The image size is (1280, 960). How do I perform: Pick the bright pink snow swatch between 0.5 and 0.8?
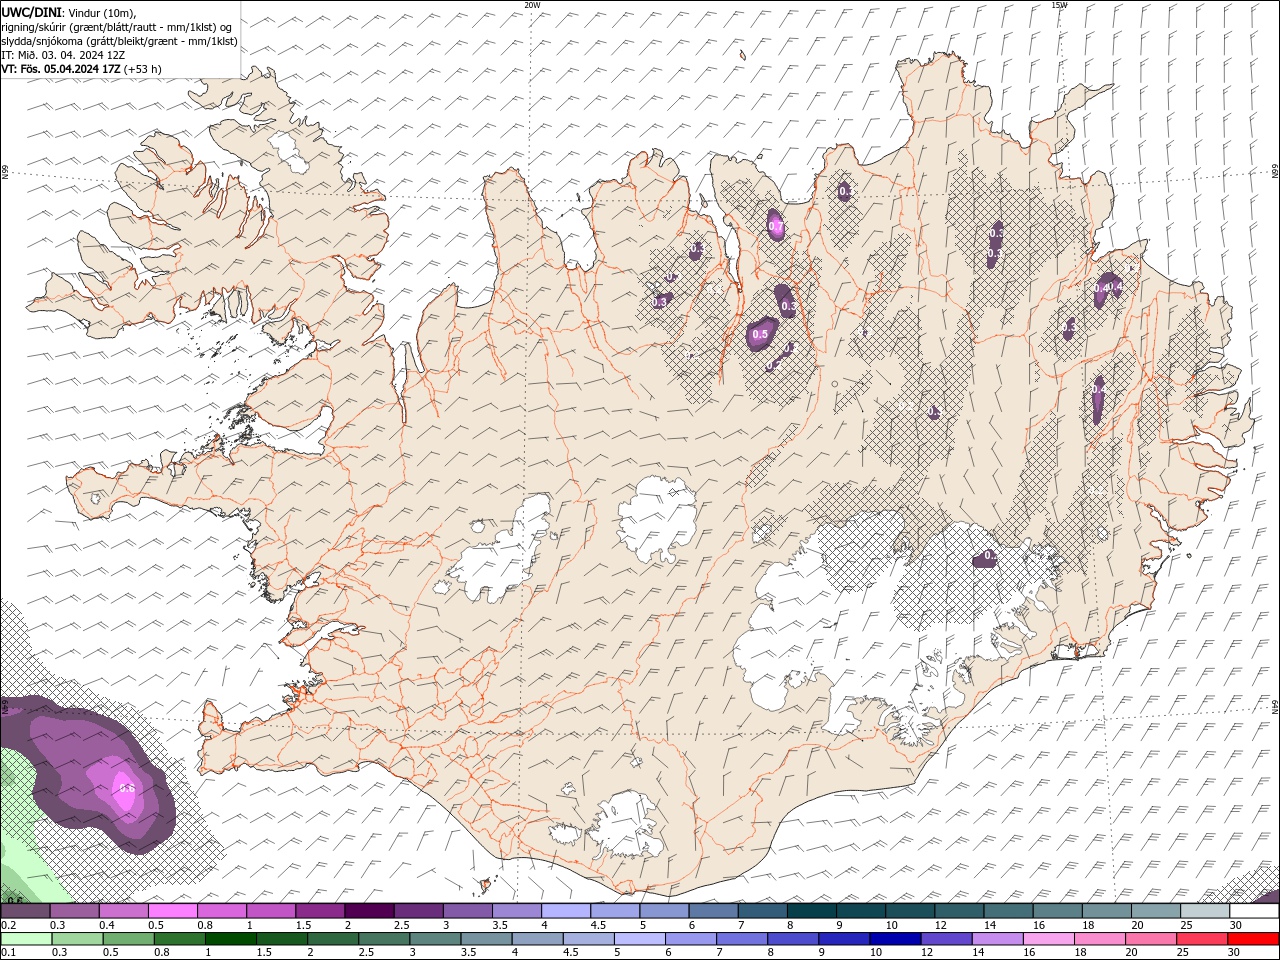172,911
